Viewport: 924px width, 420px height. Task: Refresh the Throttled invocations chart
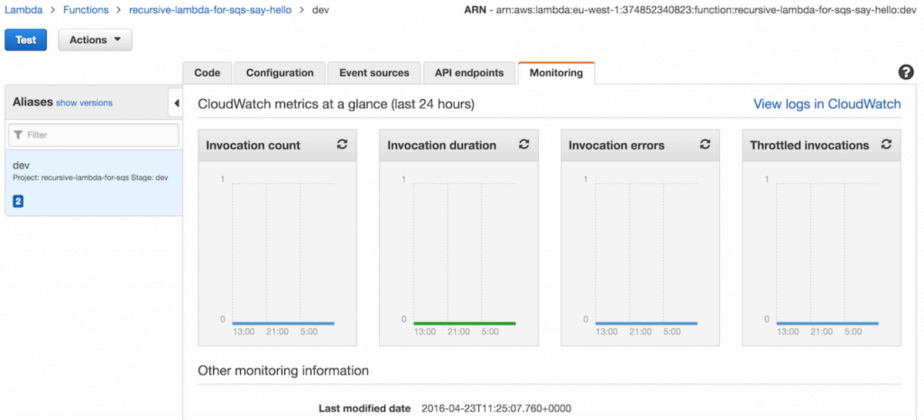[x=886, y=145]
